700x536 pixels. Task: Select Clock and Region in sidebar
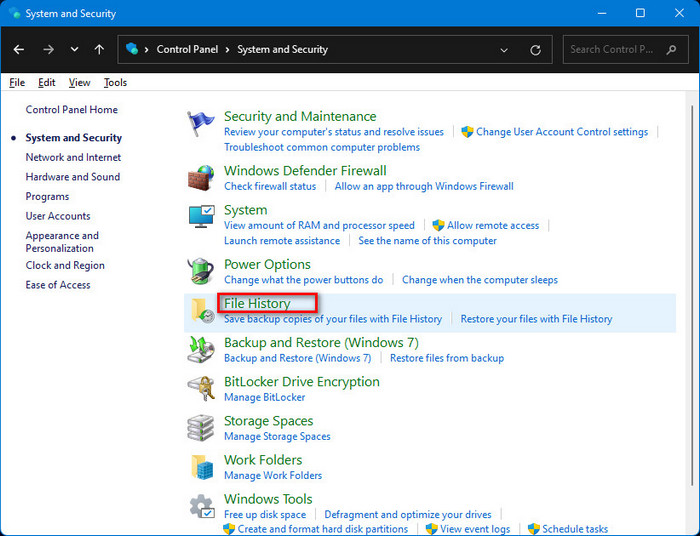pos(65,266)
